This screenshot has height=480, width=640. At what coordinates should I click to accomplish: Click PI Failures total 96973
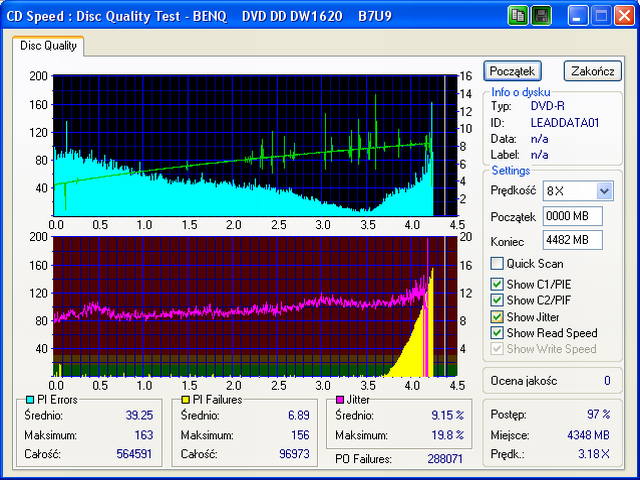pos(294,454)
